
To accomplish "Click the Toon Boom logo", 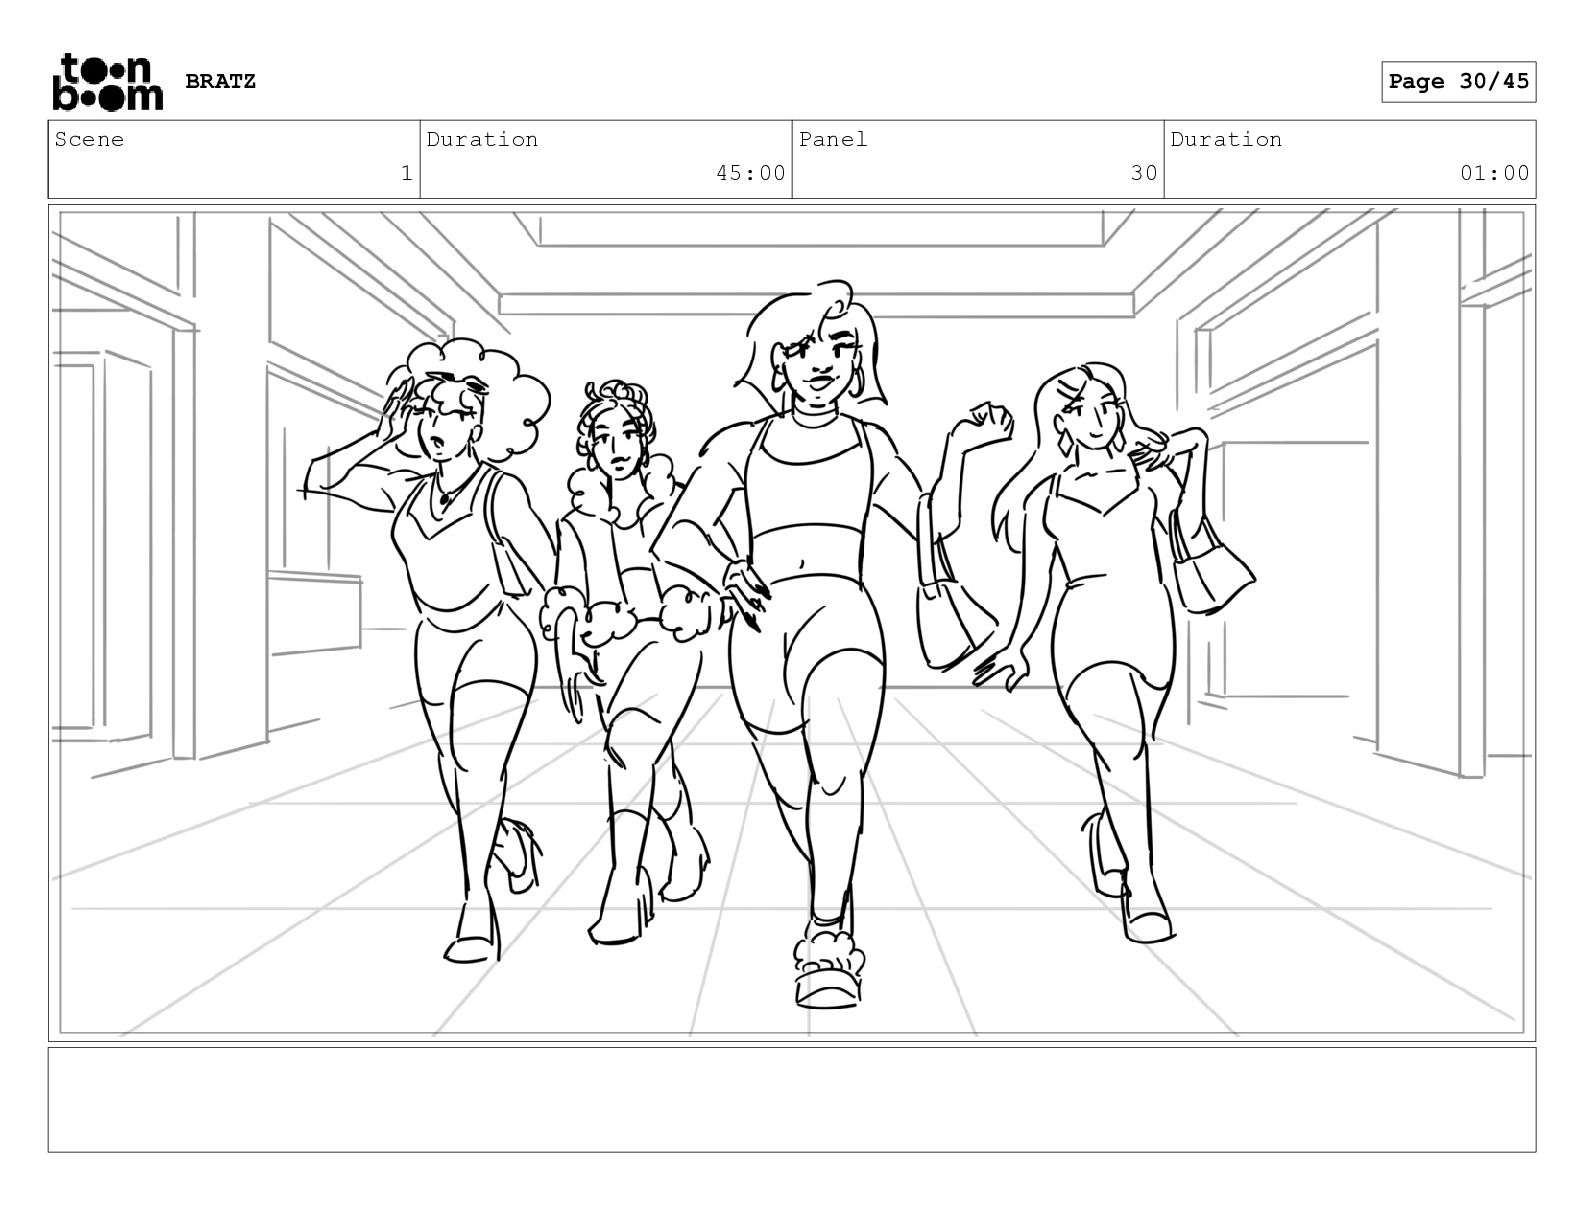I will pyautogui.click(x=107, y=82).
